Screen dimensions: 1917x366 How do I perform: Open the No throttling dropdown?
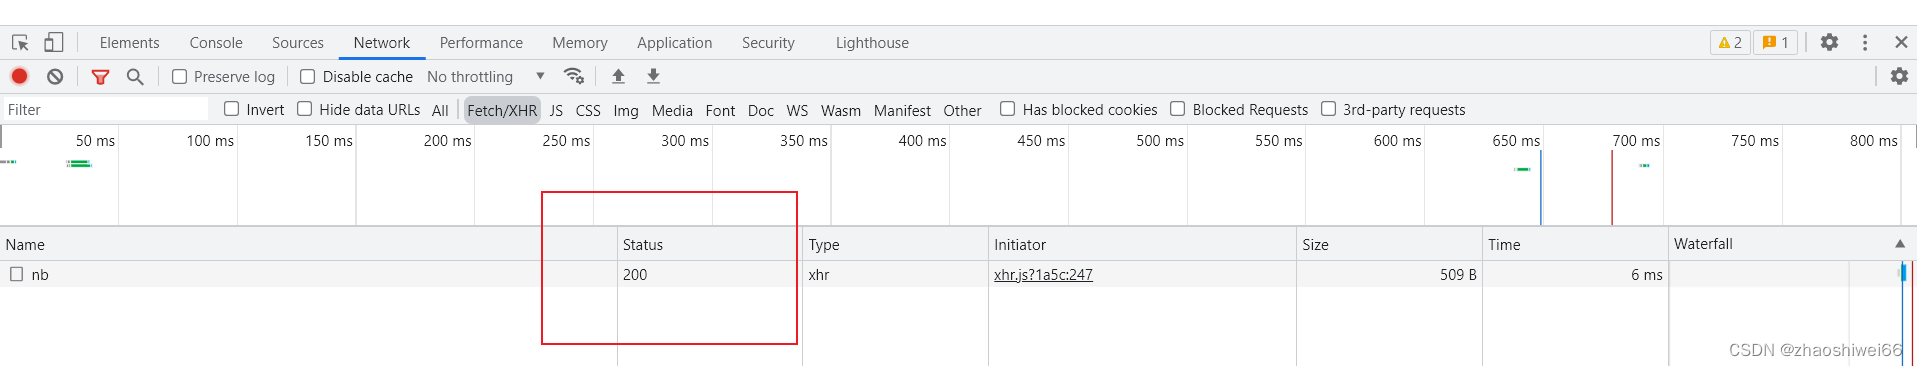486,76
